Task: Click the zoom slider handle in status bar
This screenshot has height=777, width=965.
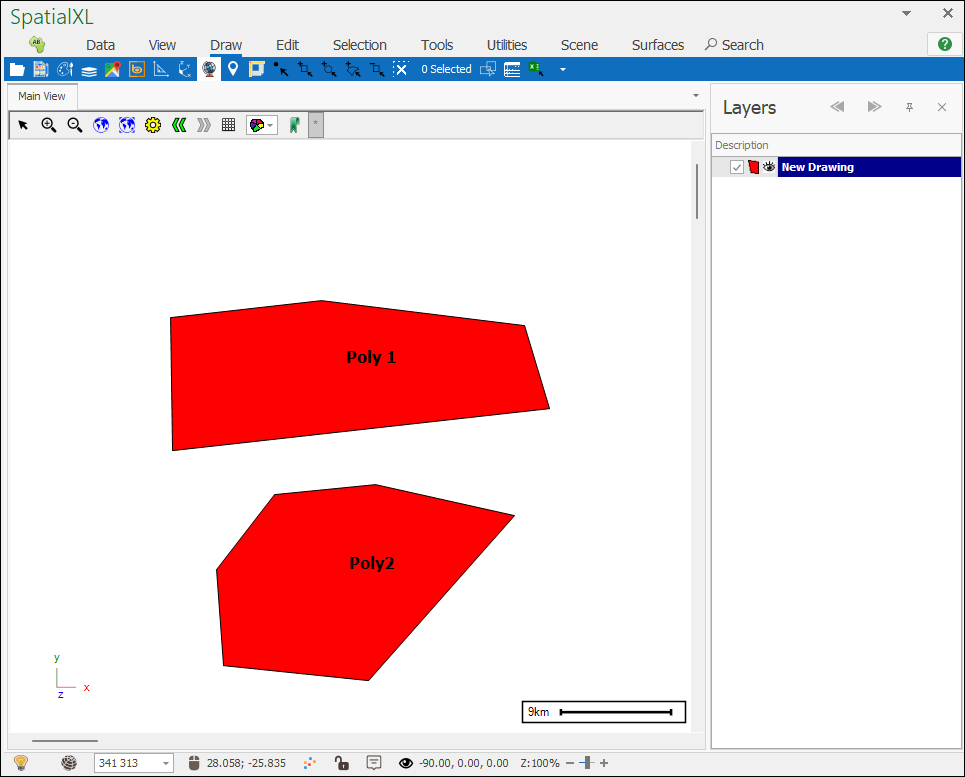Action: point(586,763)
